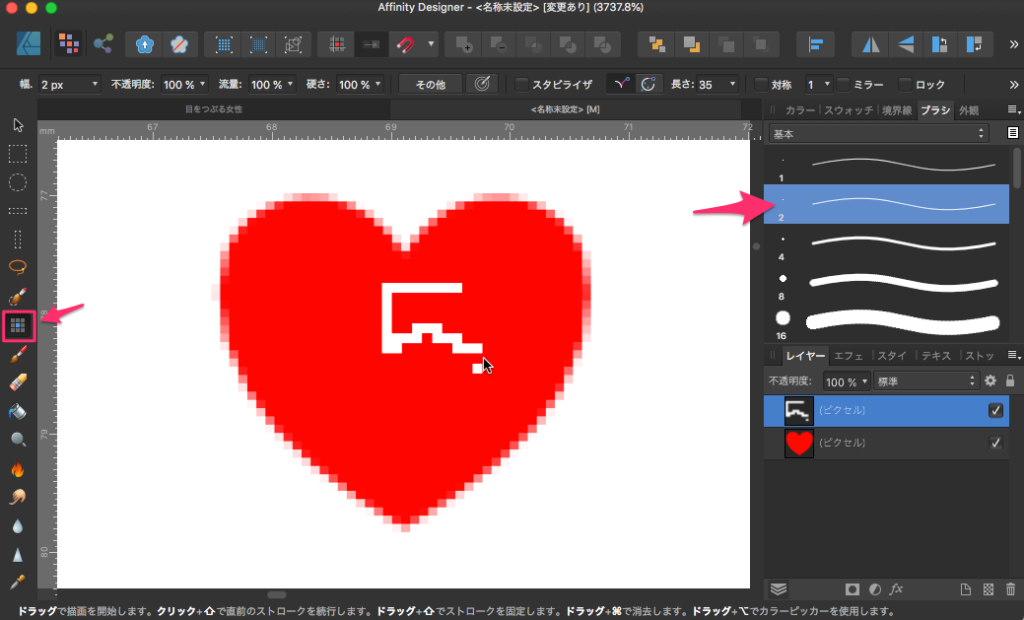This screenshot has width=1024, height=620.
Task: Open the 標準 blend mode dropdown
Action: click(925, 381)
